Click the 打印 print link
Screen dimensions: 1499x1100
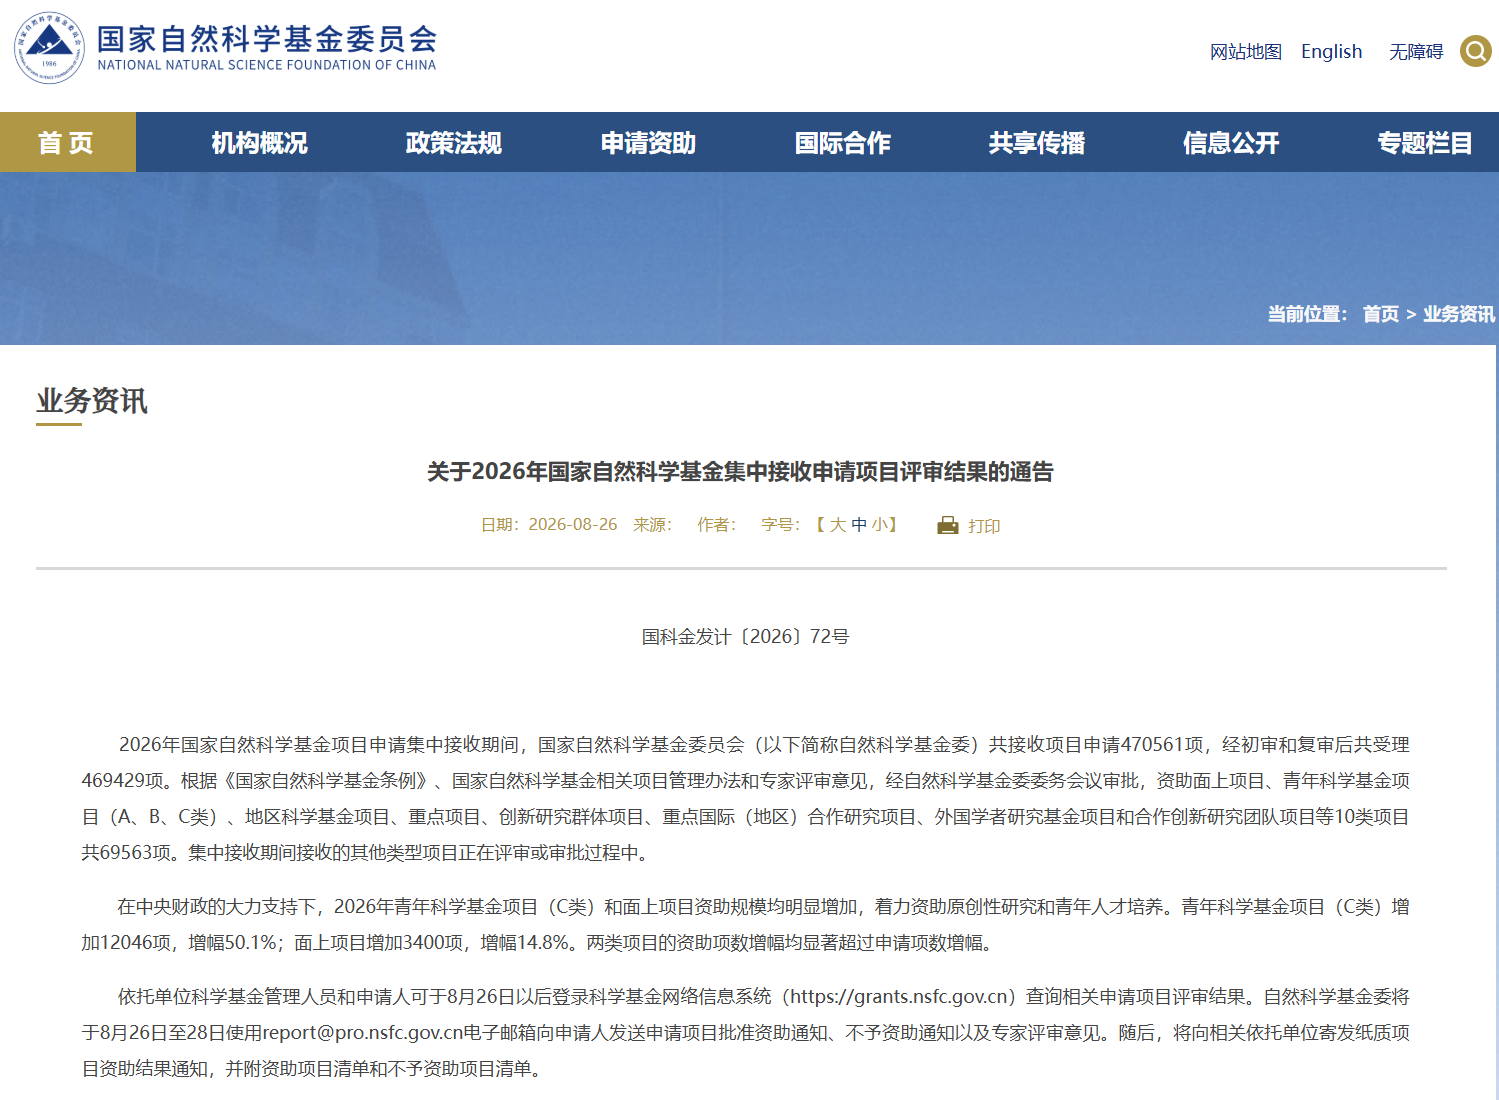984,526
